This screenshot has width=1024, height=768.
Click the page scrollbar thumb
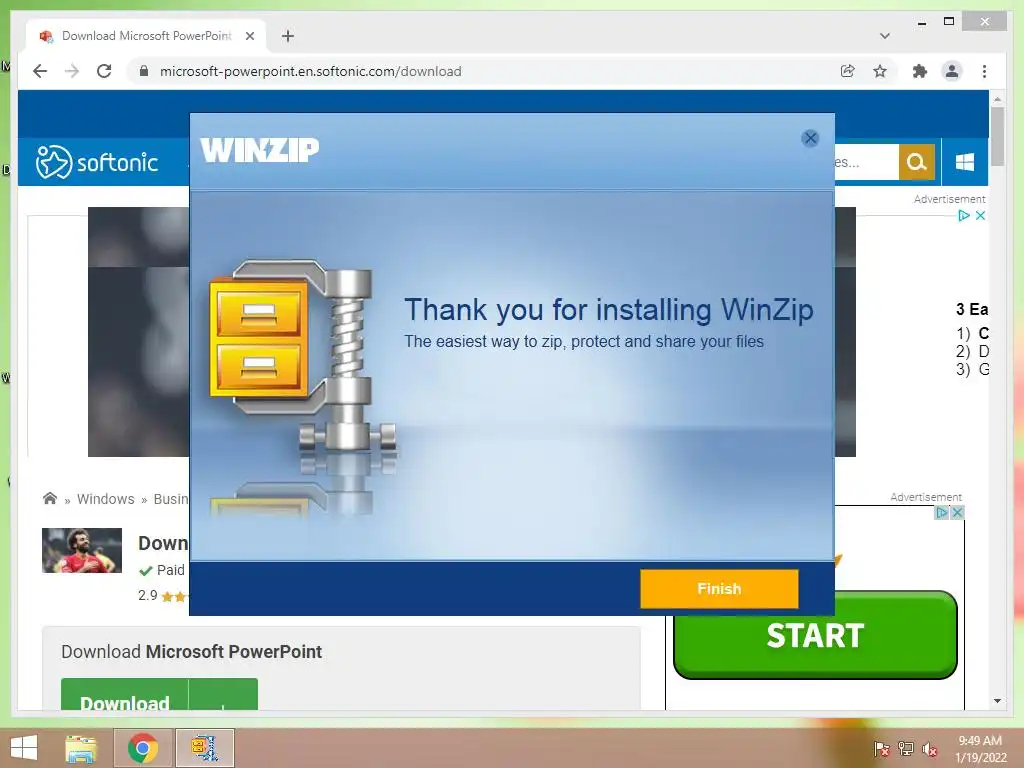pos(997,136)
